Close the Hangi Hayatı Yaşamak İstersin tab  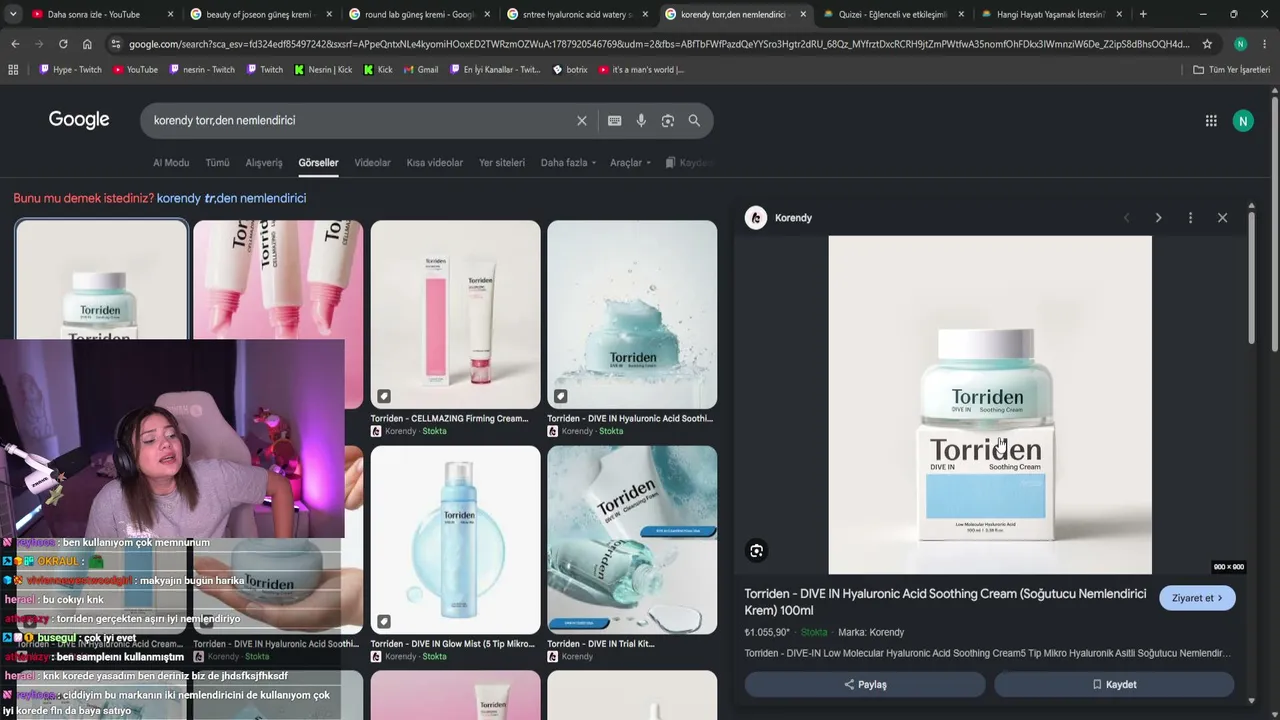coord(1119,15)
